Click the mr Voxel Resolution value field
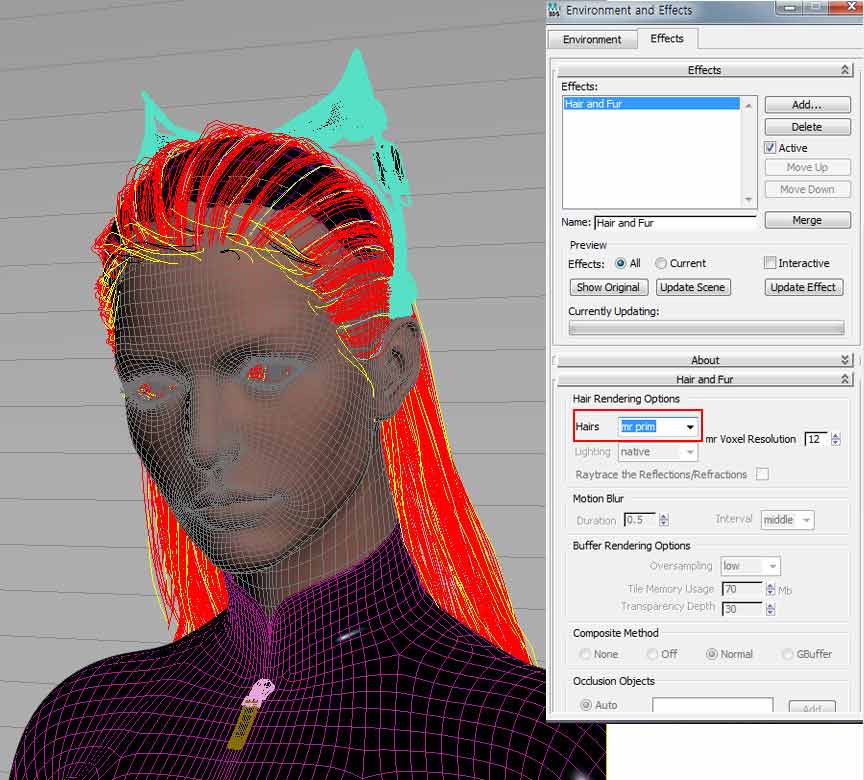 coord(816,439)
